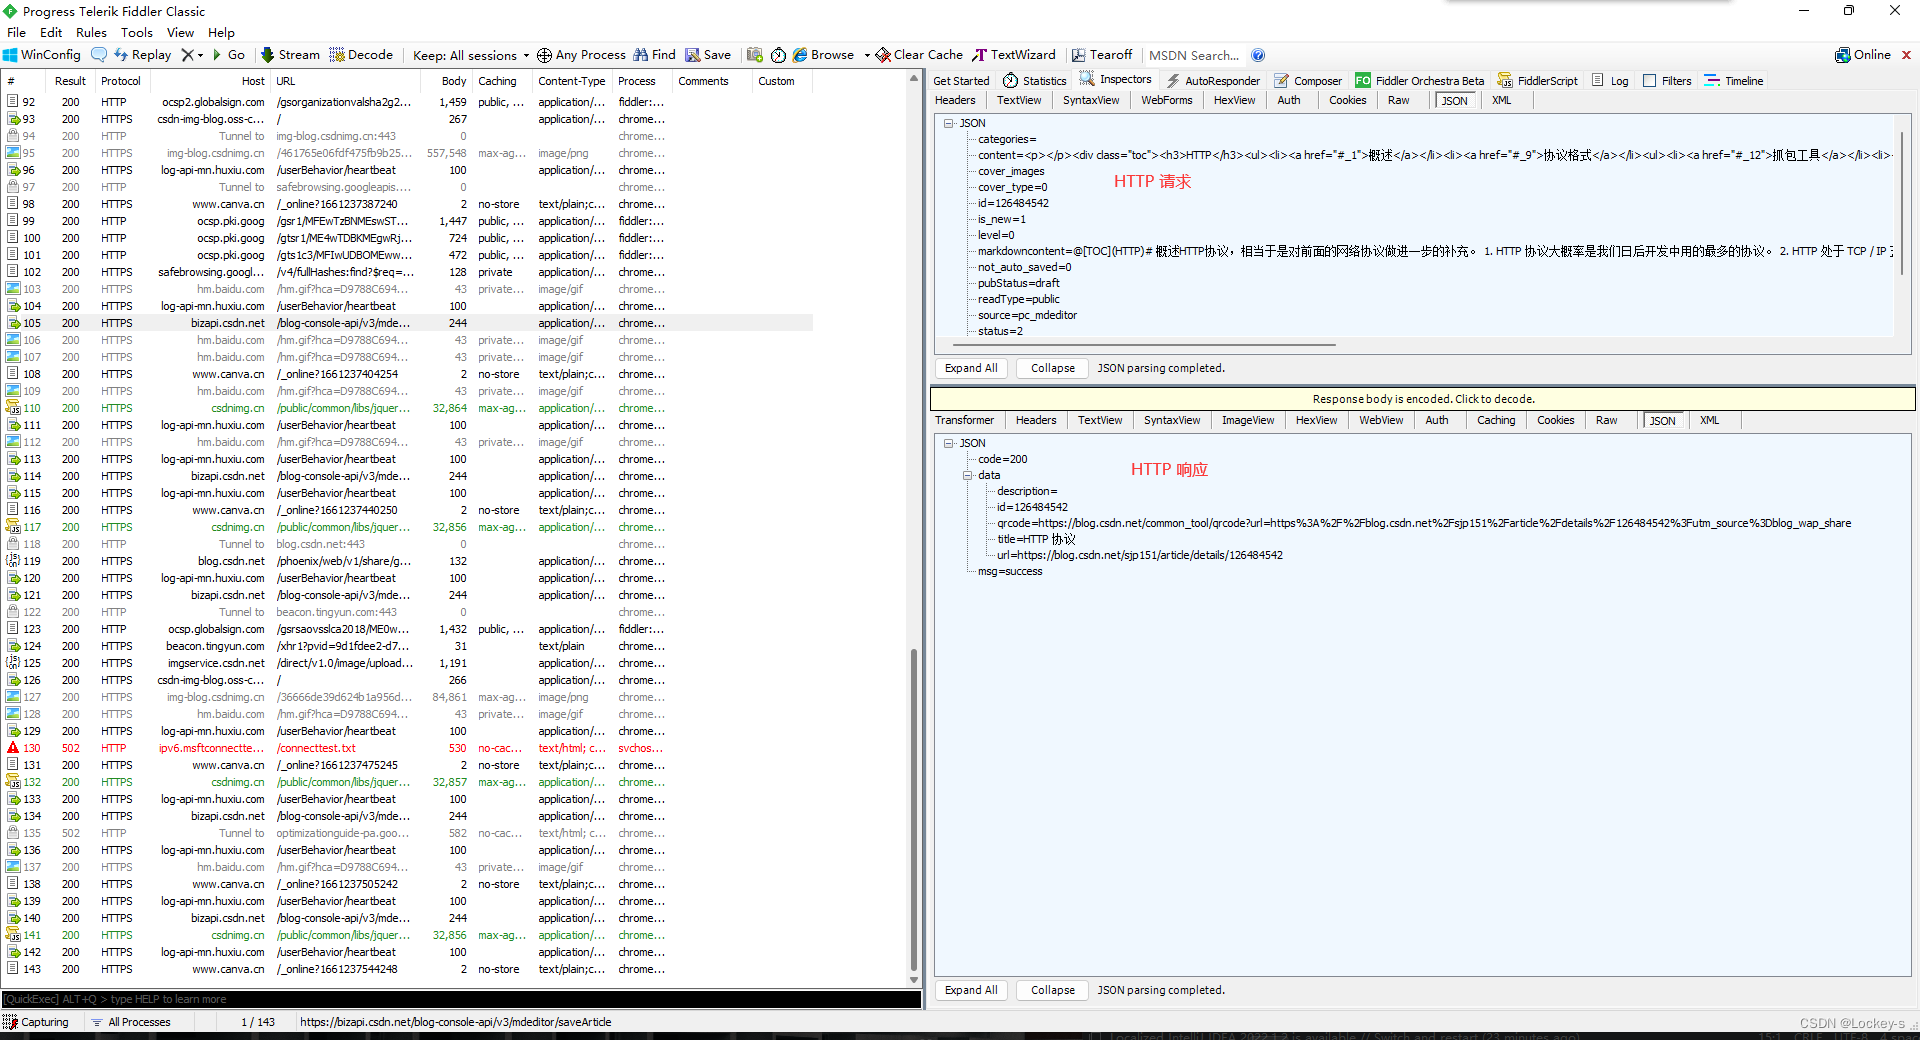Viewport: 1920px width, 1040px height.
Task: Click response pane Collapse button
Action: click(x=1053, y=990)
